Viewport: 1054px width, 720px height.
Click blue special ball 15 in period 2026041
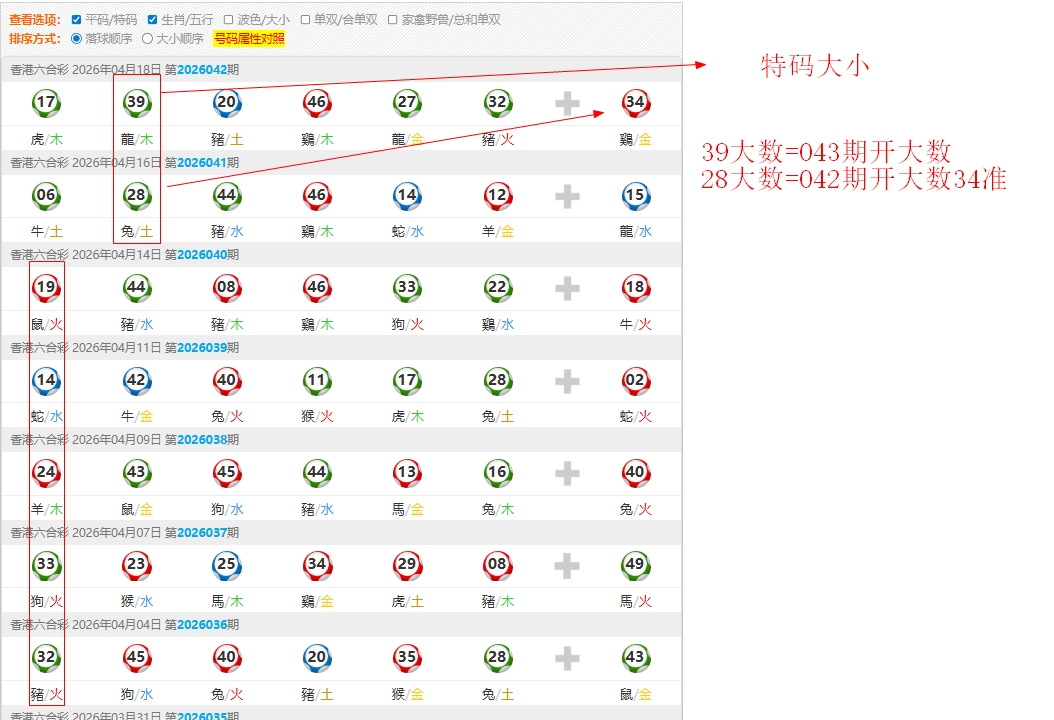coord(635,196)
